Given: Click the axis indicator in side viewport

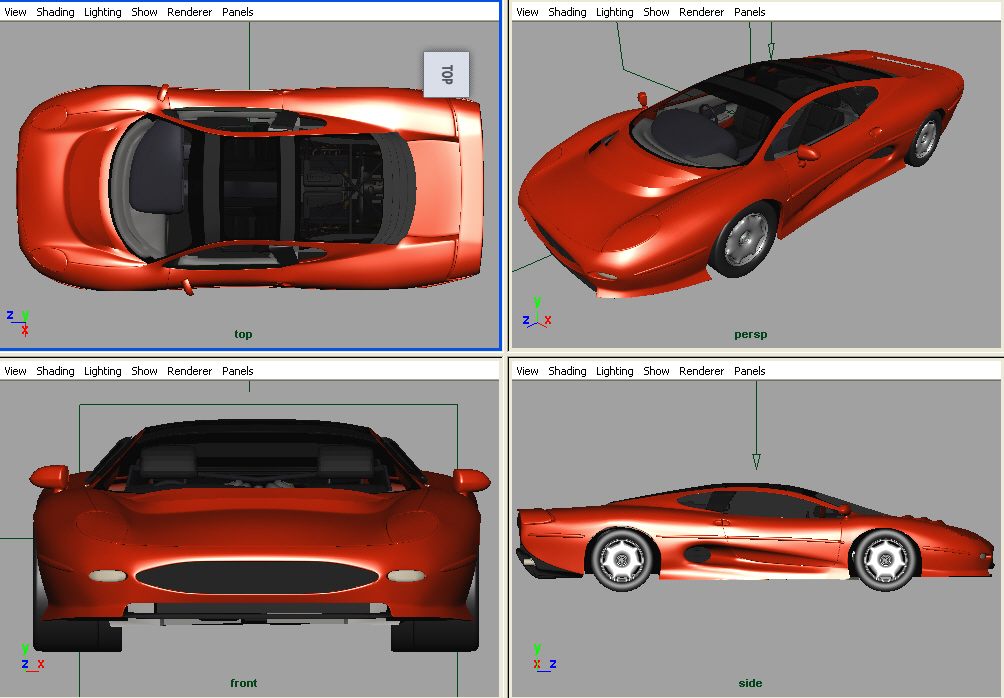Looking at the screenshot, I should (x=544, y=658).
